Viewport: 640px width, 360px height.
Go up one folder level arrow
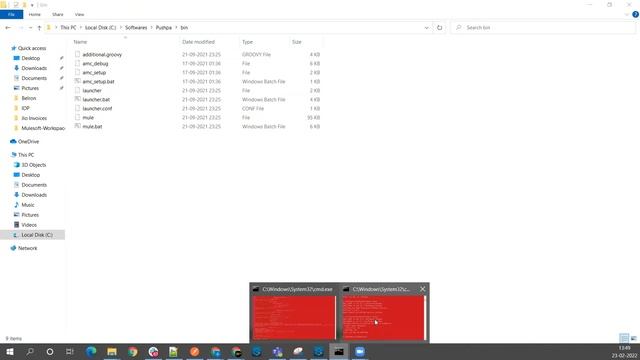tap(39, 28)
